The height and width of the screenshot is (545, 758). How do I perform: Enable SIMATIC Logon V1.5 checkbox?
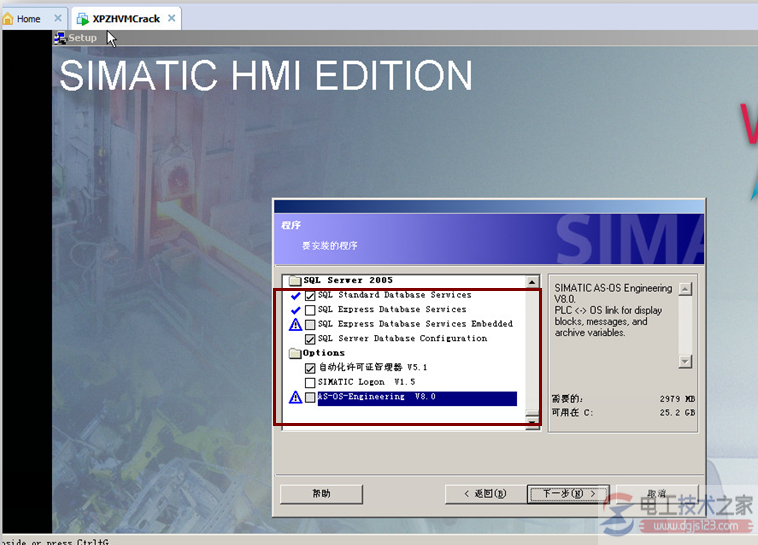coord(310,383)
